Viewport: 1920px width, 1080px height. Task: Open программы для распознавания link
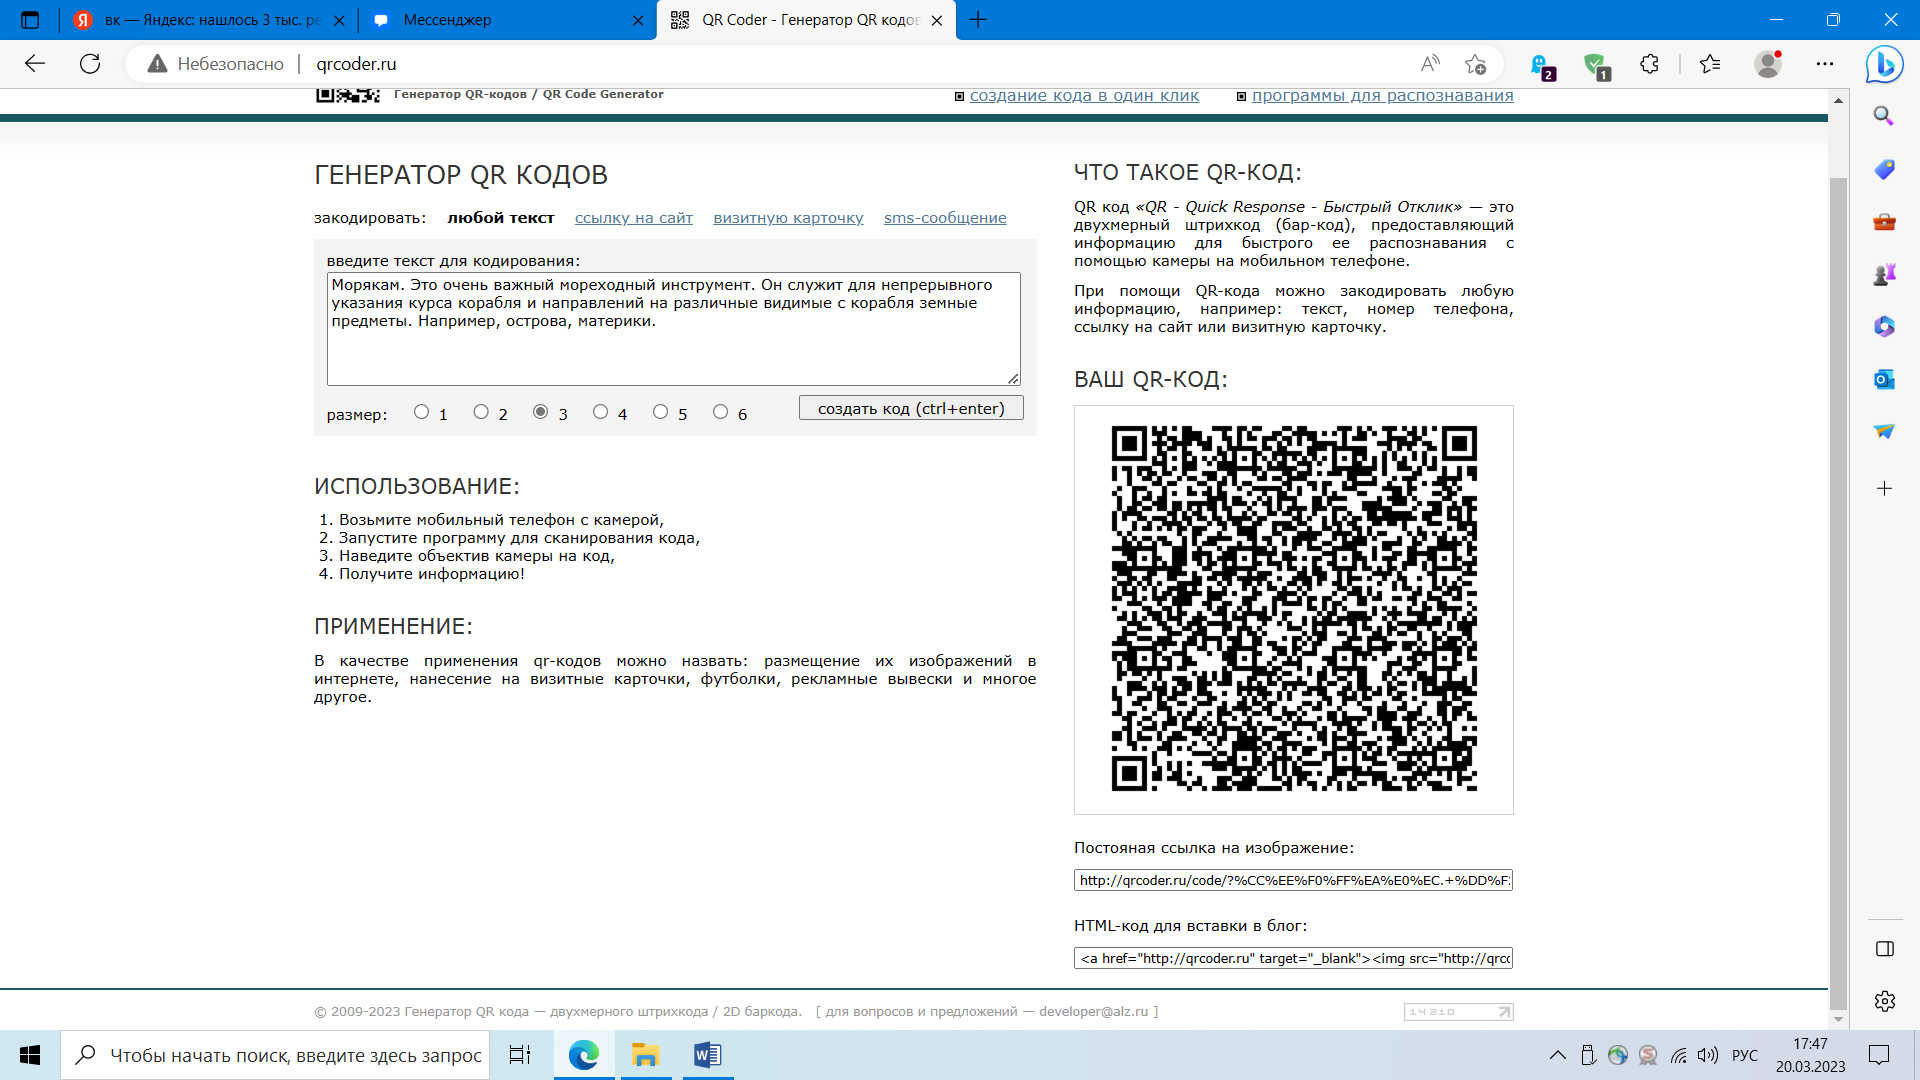tap(1383, 96)
